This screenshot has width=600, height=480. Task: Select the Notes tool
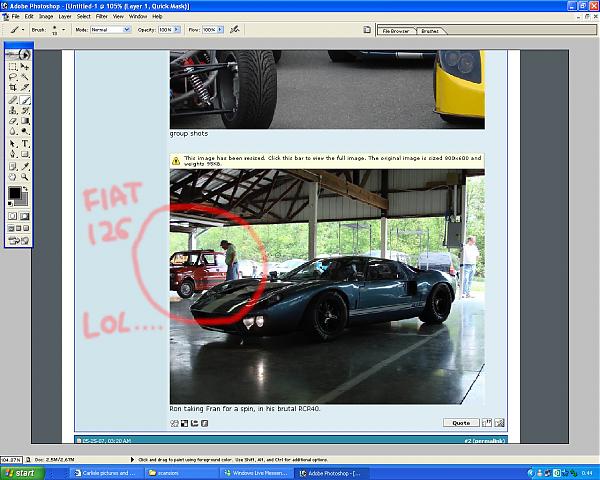tap(13, 166)
